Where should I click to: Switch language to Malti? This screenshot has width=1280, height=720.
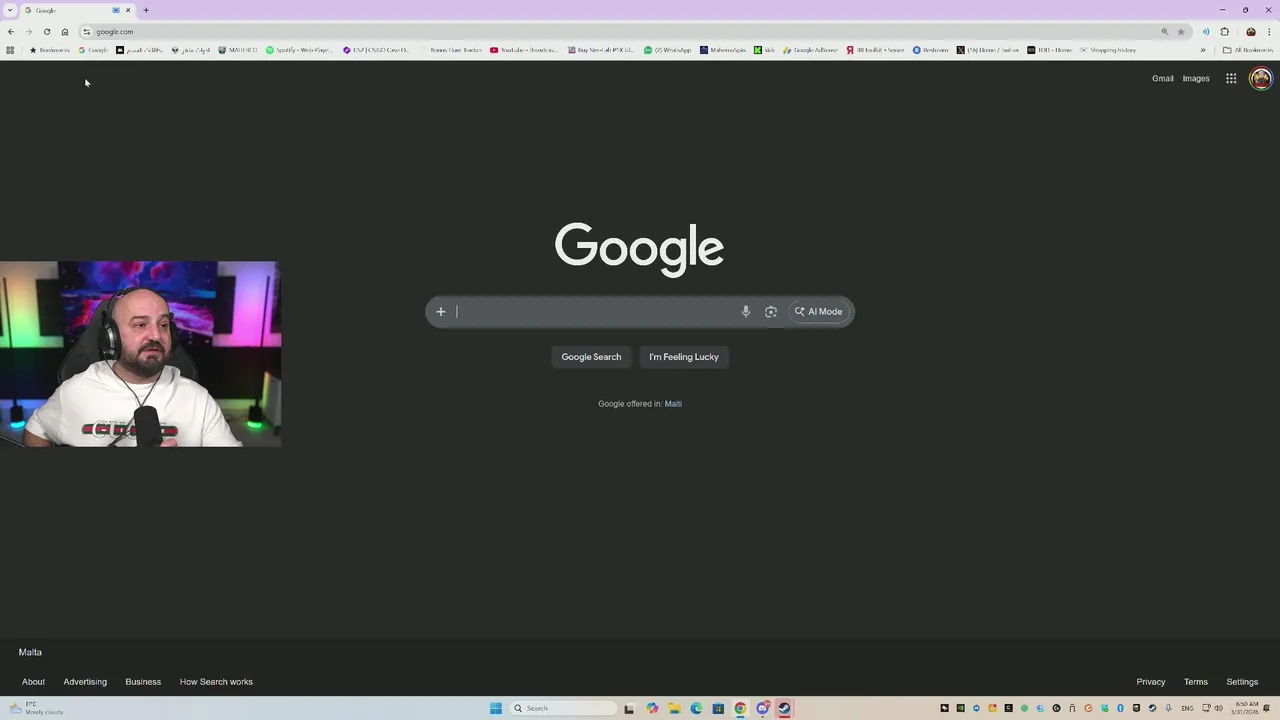point(673,404)
